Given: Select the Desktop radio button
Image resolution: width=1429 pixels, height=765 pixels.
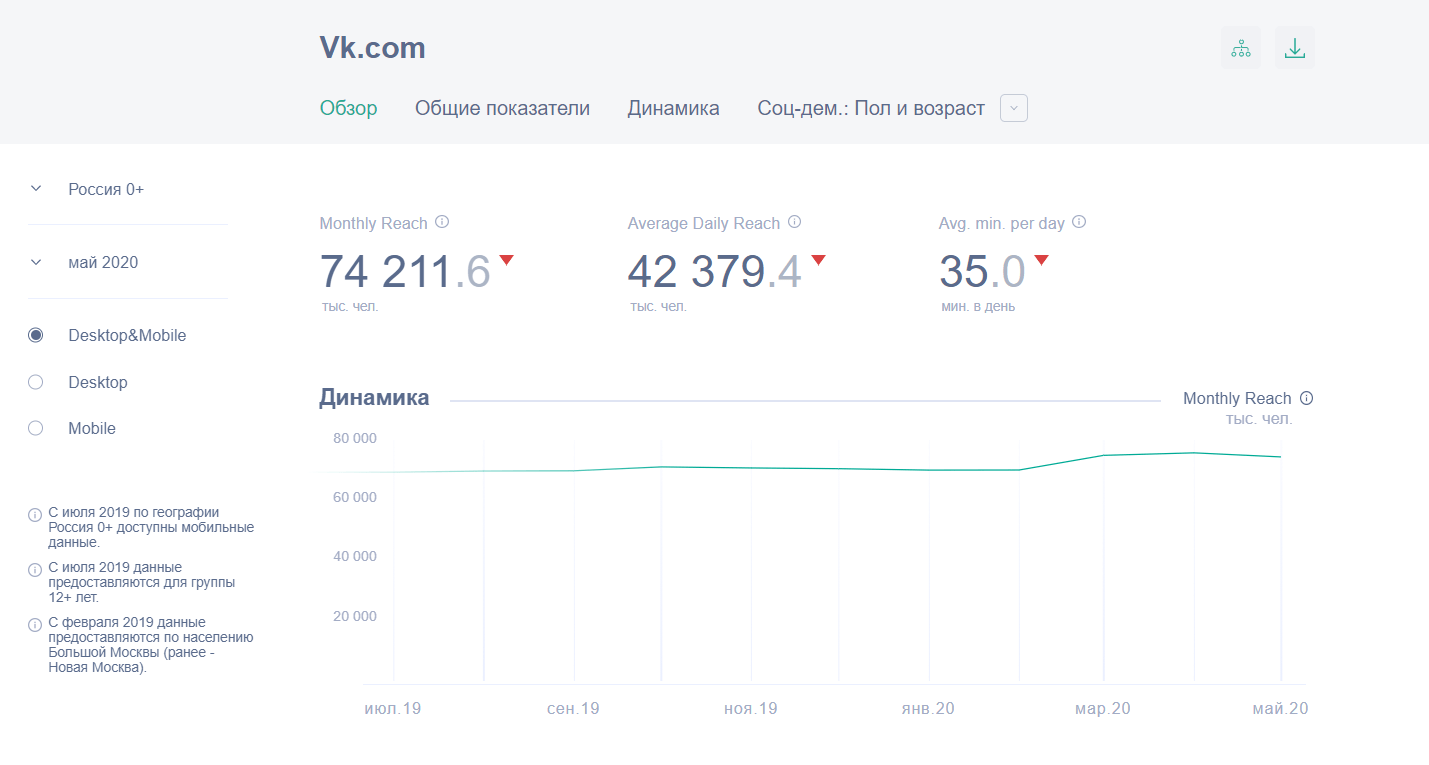Looking at the screenshot, I should [36, 382].
